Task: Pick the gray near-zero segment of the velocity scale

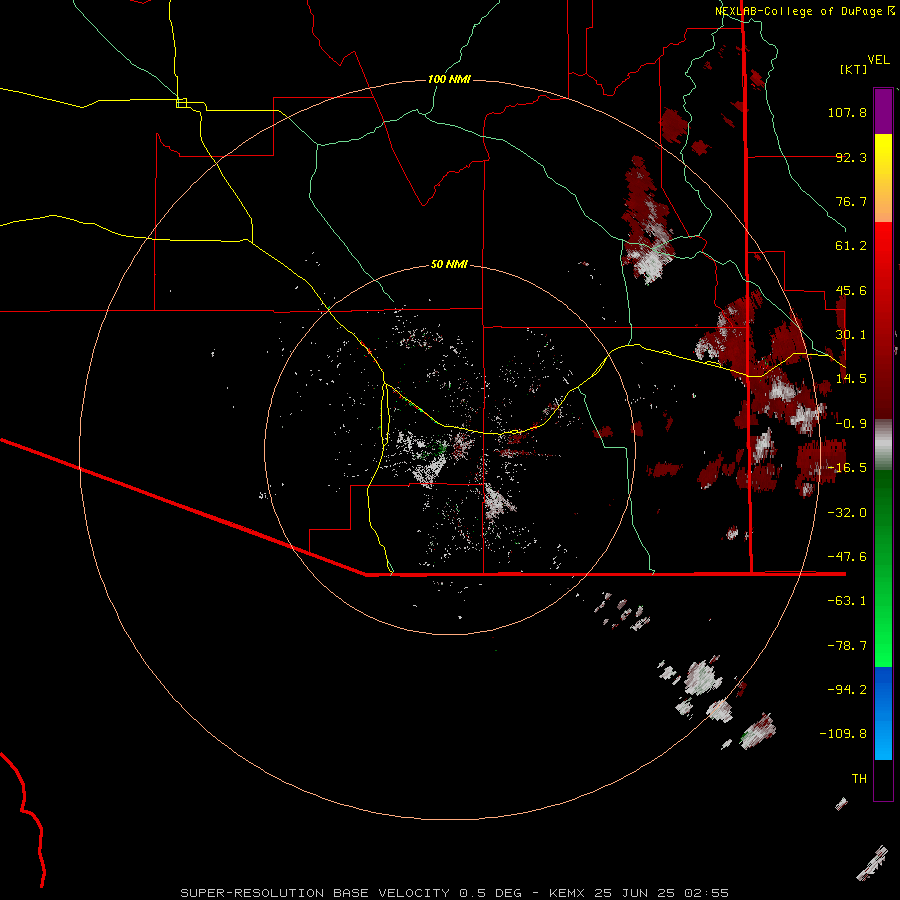Action: click(x=883, y=445)
